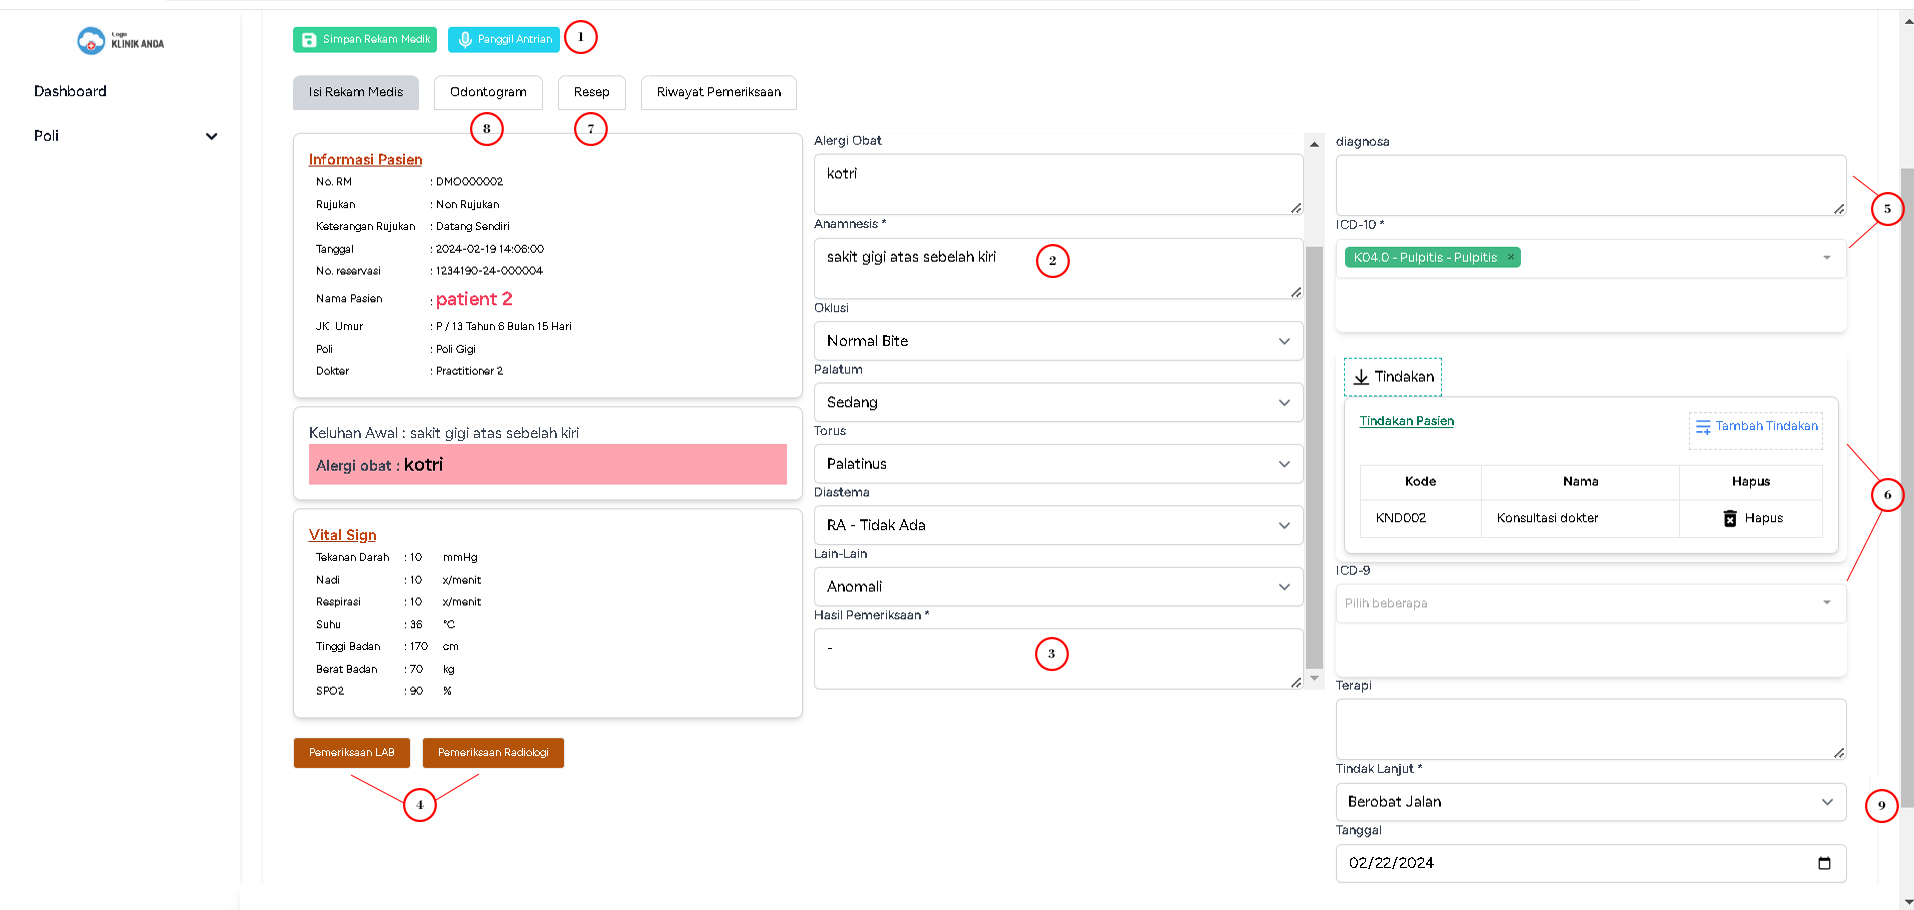Click the Tambah Tindakan list icon
Image resolution: width=1914 pixels, height=910 pixels.
point(1702,427)
